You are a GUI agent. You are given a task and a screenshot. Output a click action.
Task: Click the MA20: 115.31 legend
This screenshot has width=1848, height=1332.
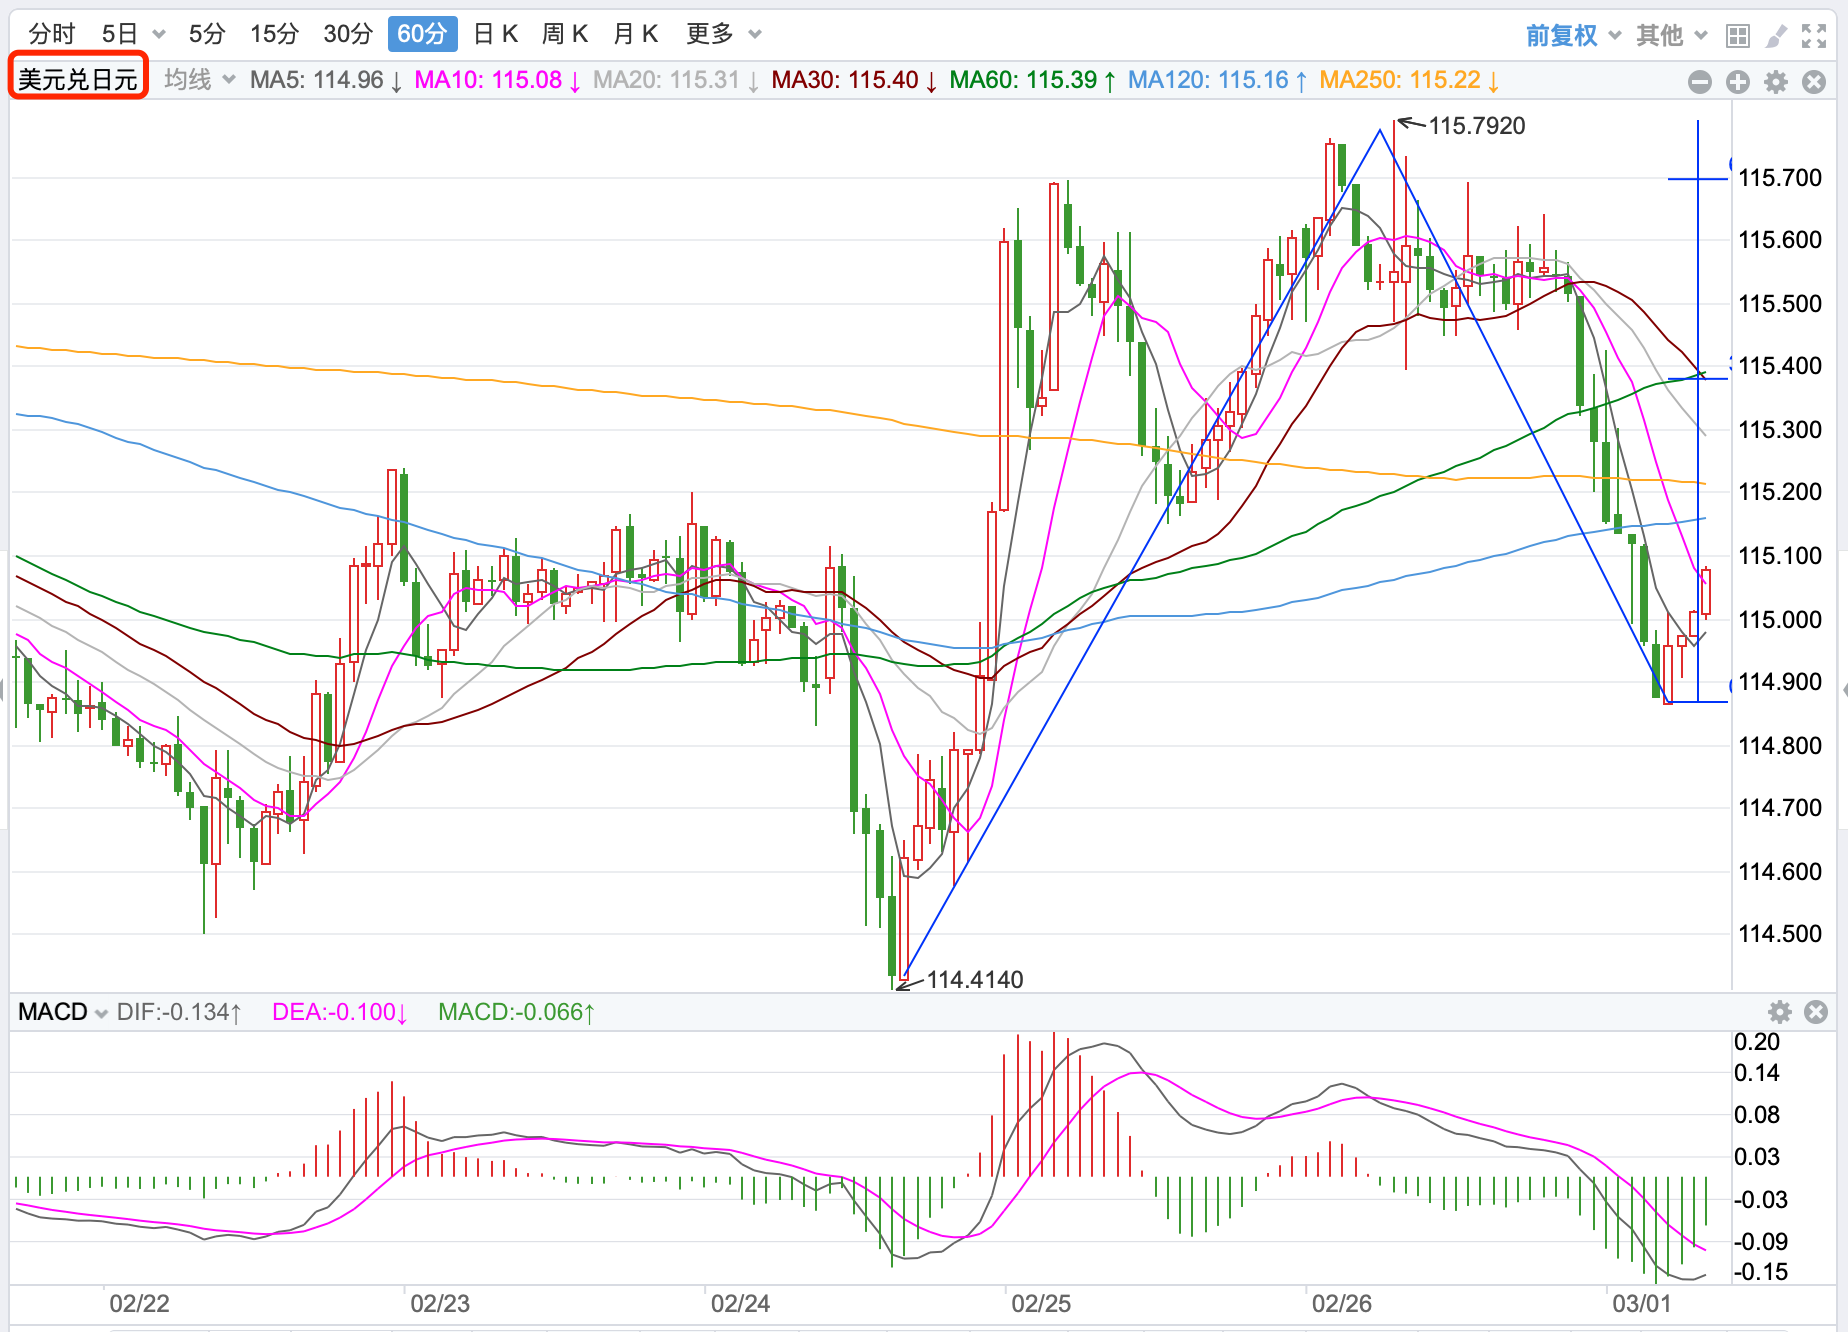676,80
